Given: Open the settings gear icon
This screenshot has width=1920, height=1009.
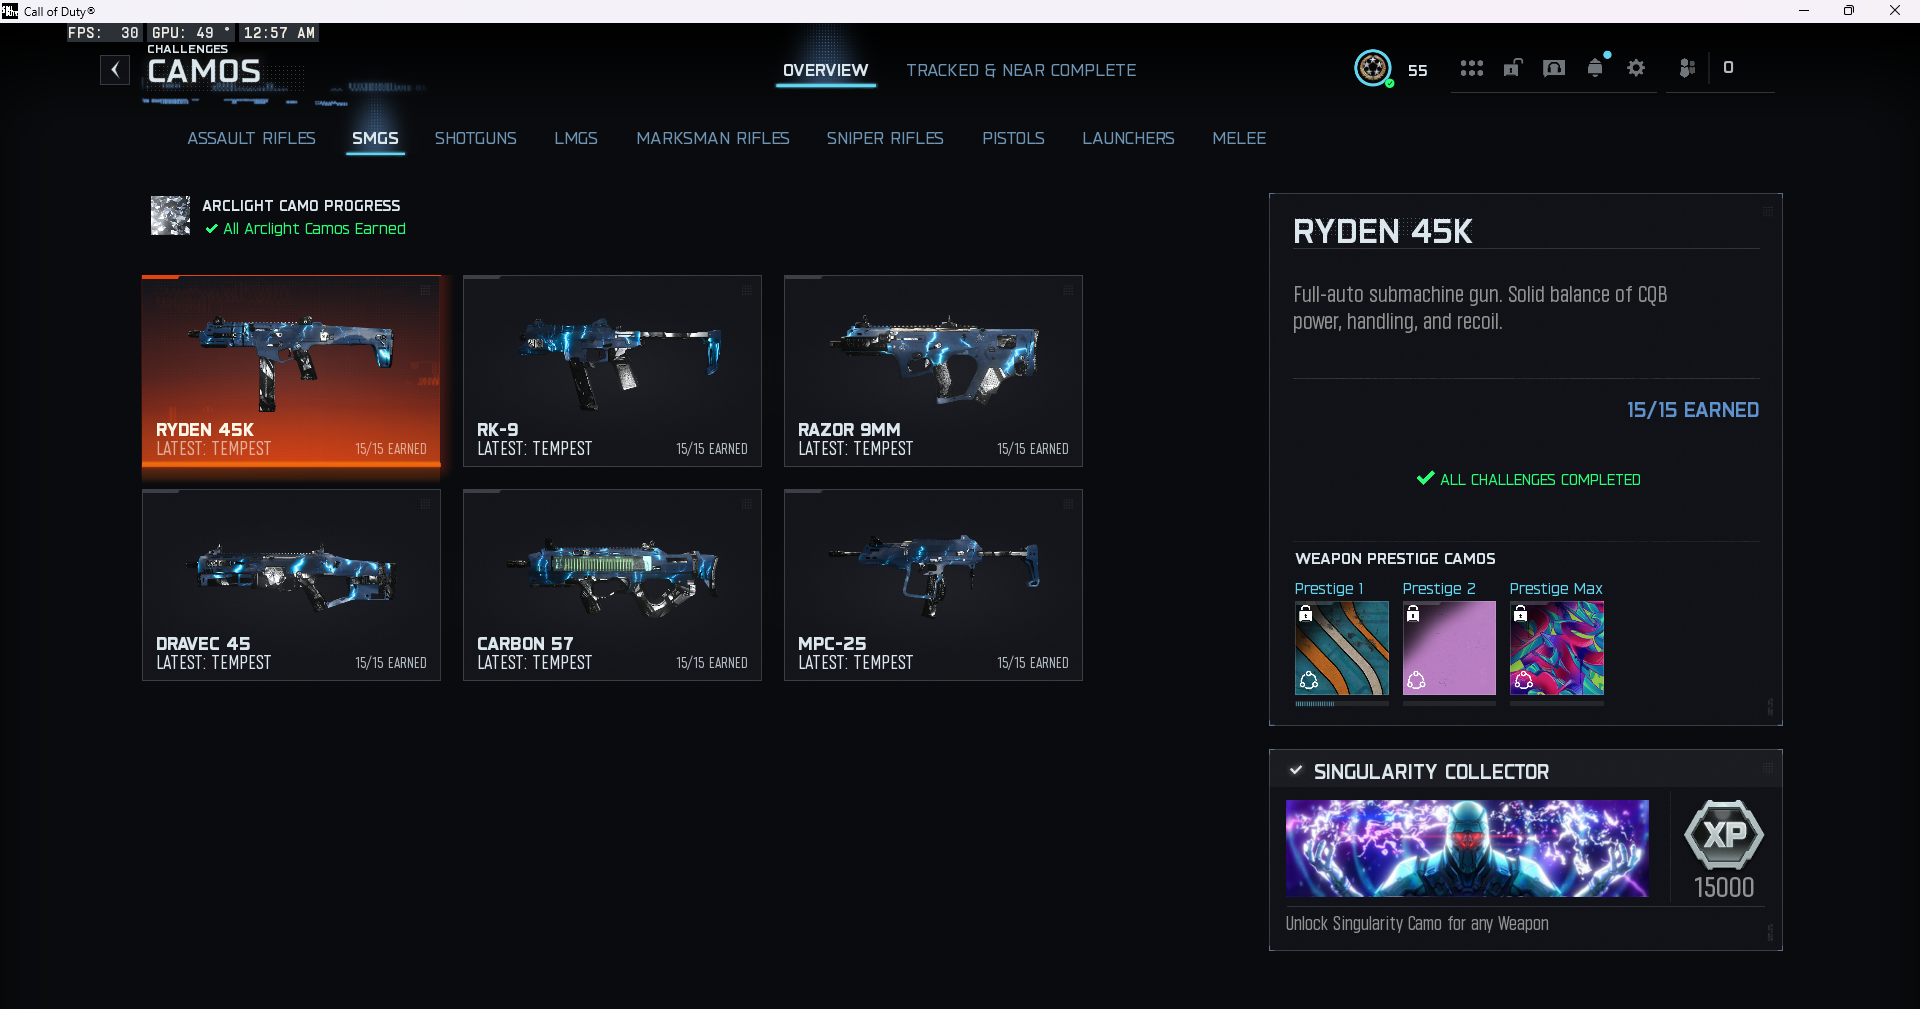Looking at the screenshot, I should [x=1636, y=68].
